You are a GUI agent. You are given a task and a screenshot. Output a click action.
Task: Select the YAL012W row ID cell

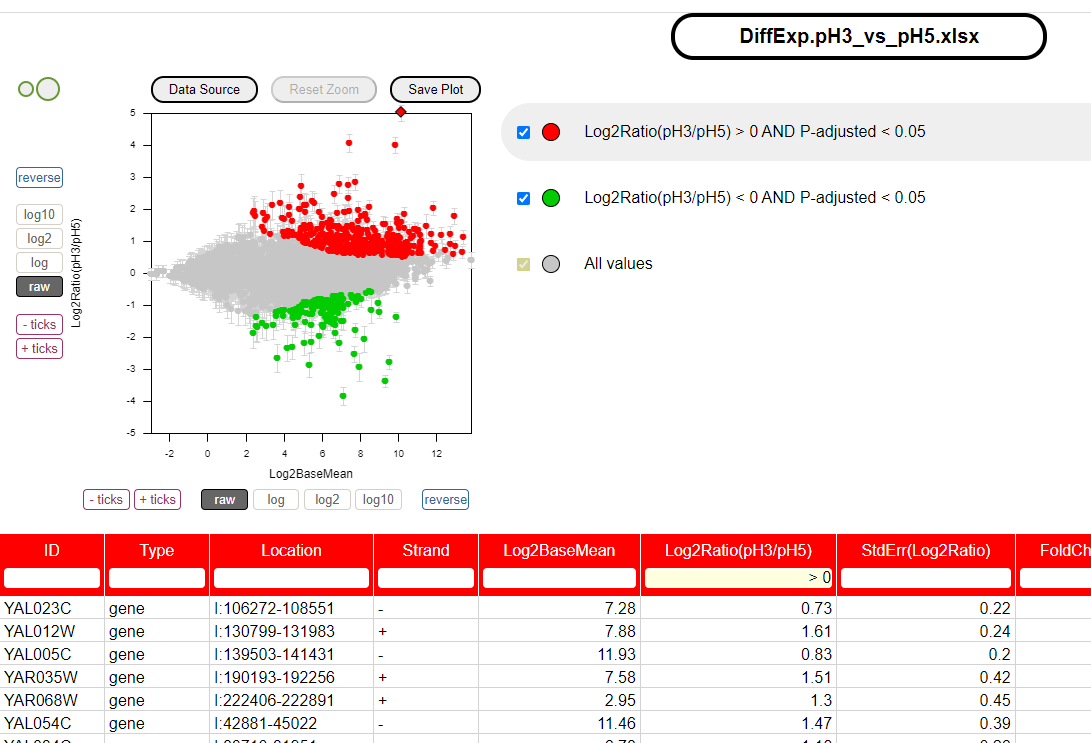pyautogui.click(x=52, y=631)
